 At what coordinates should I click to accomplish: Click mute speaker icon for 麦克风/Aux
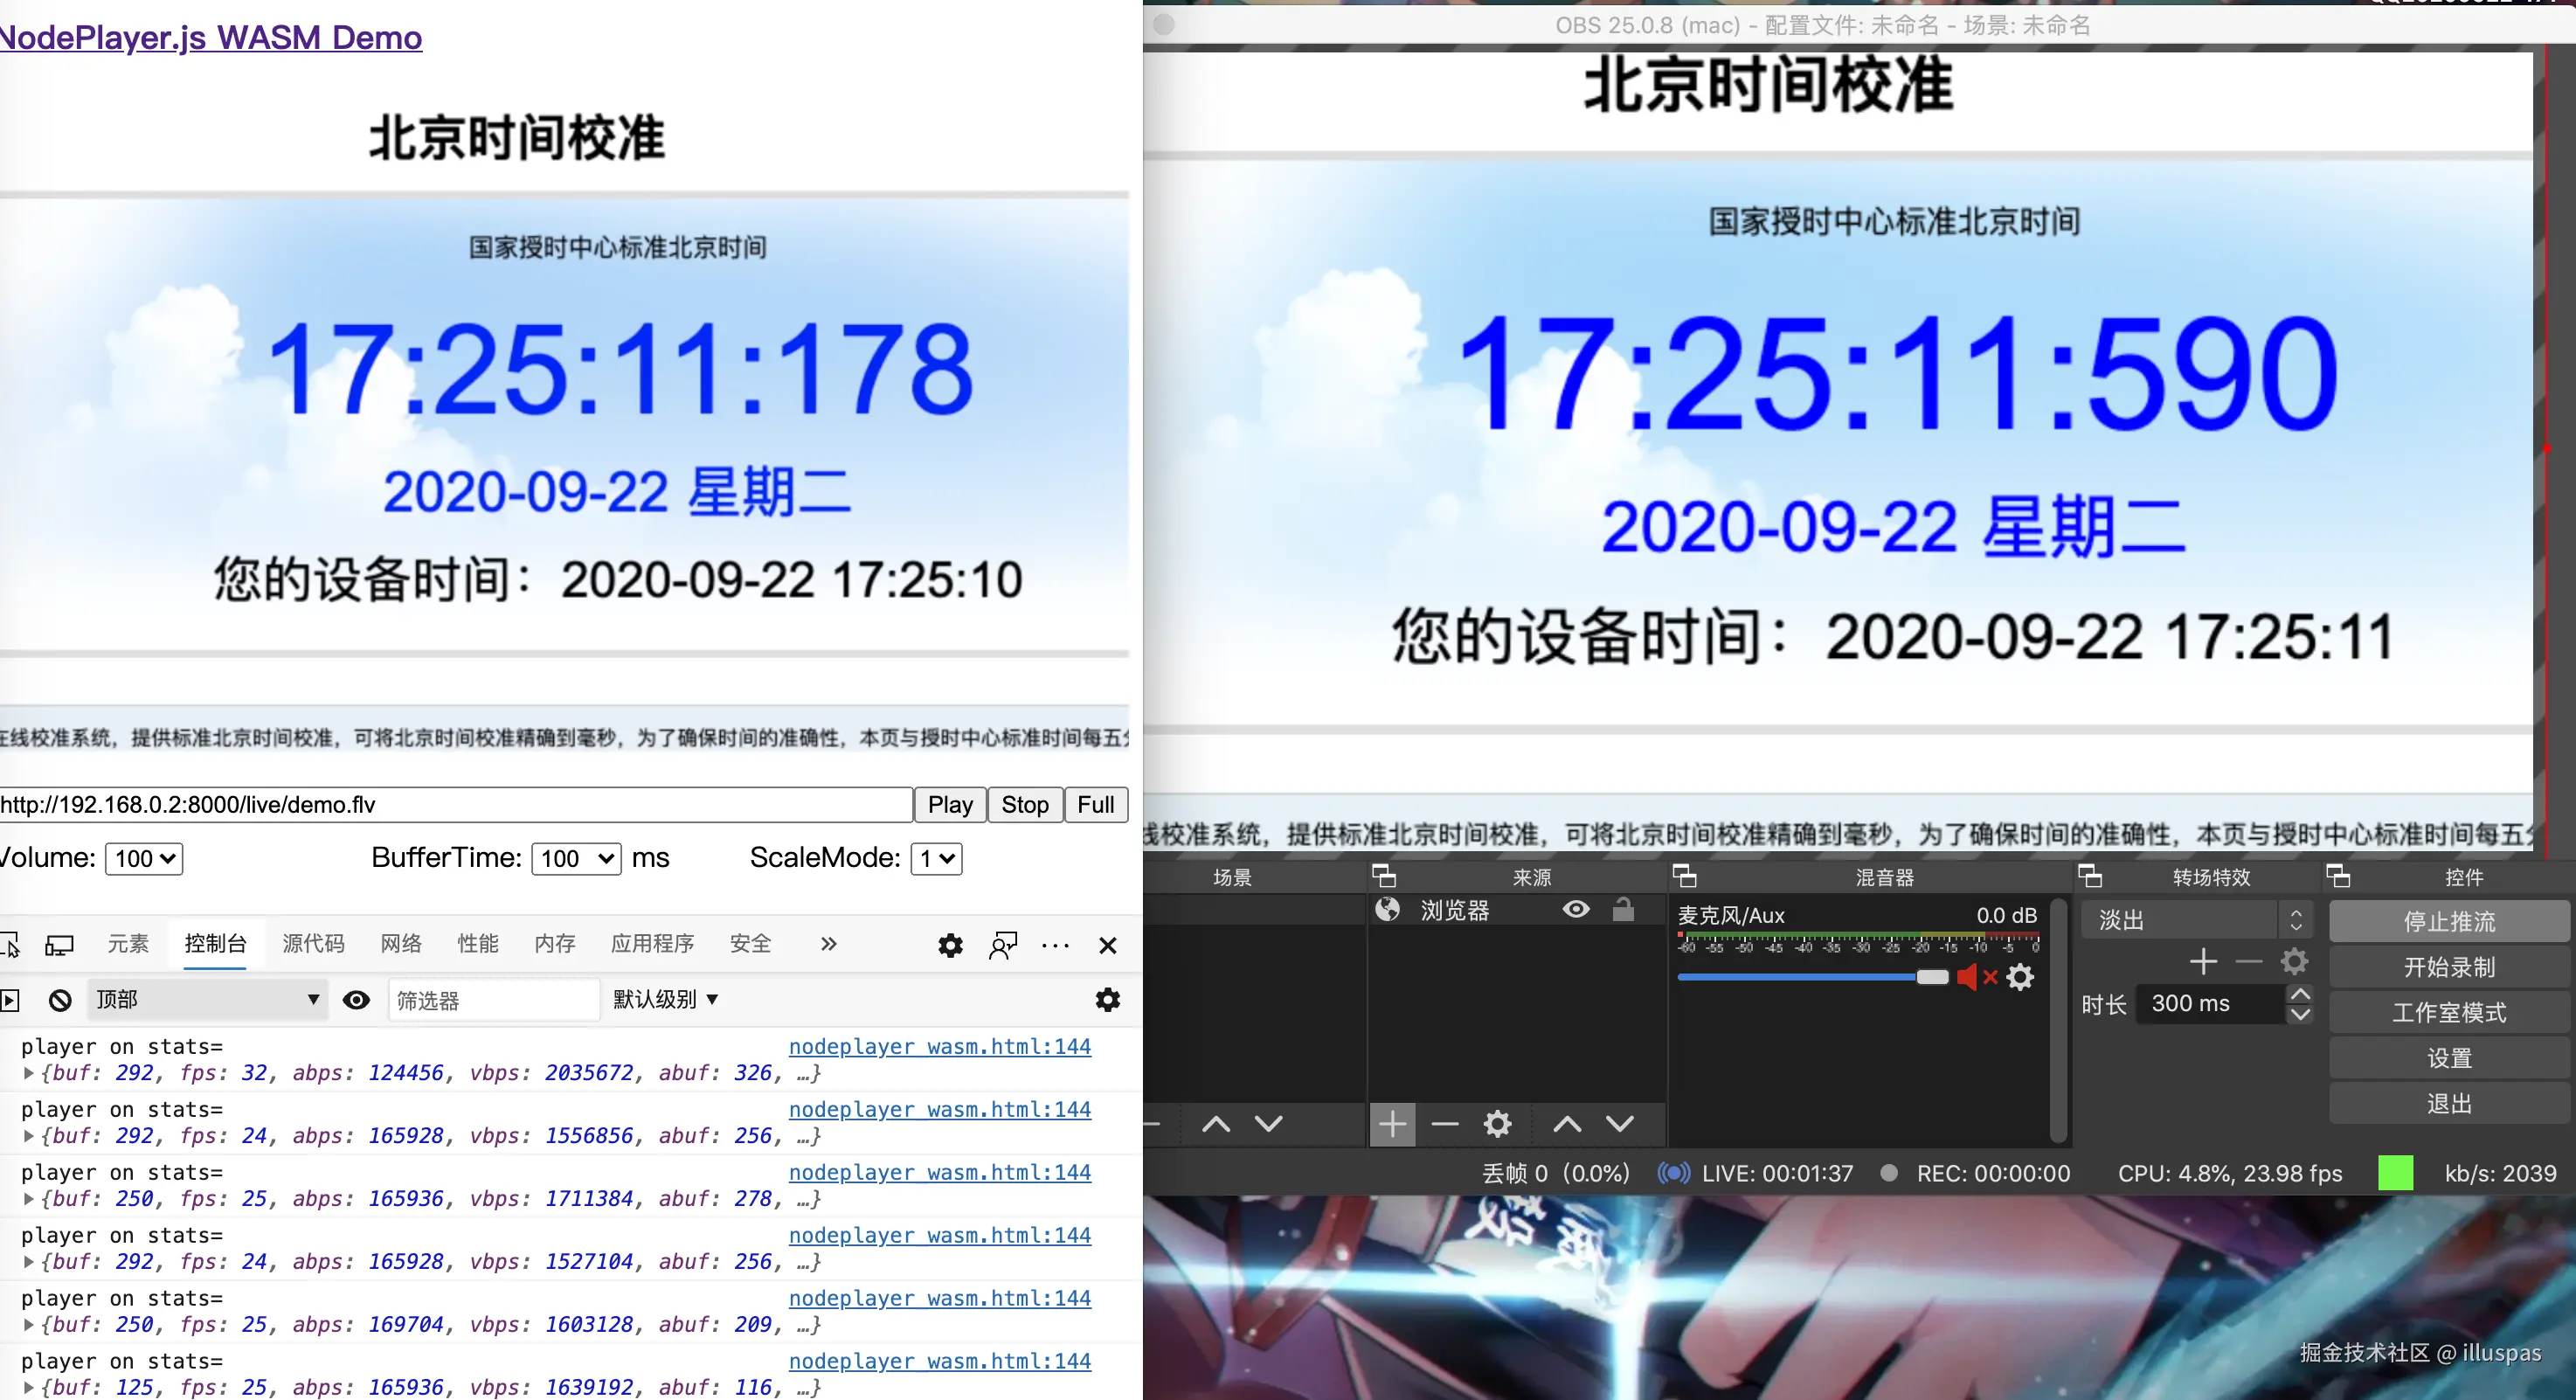click(1968, 977)
